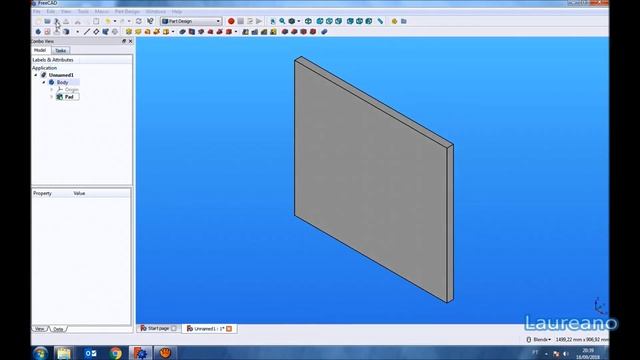Click the magnifier Fit selection icon
Image resolution: width=640 pixels, height=360 pixels.
coord(282,21)
